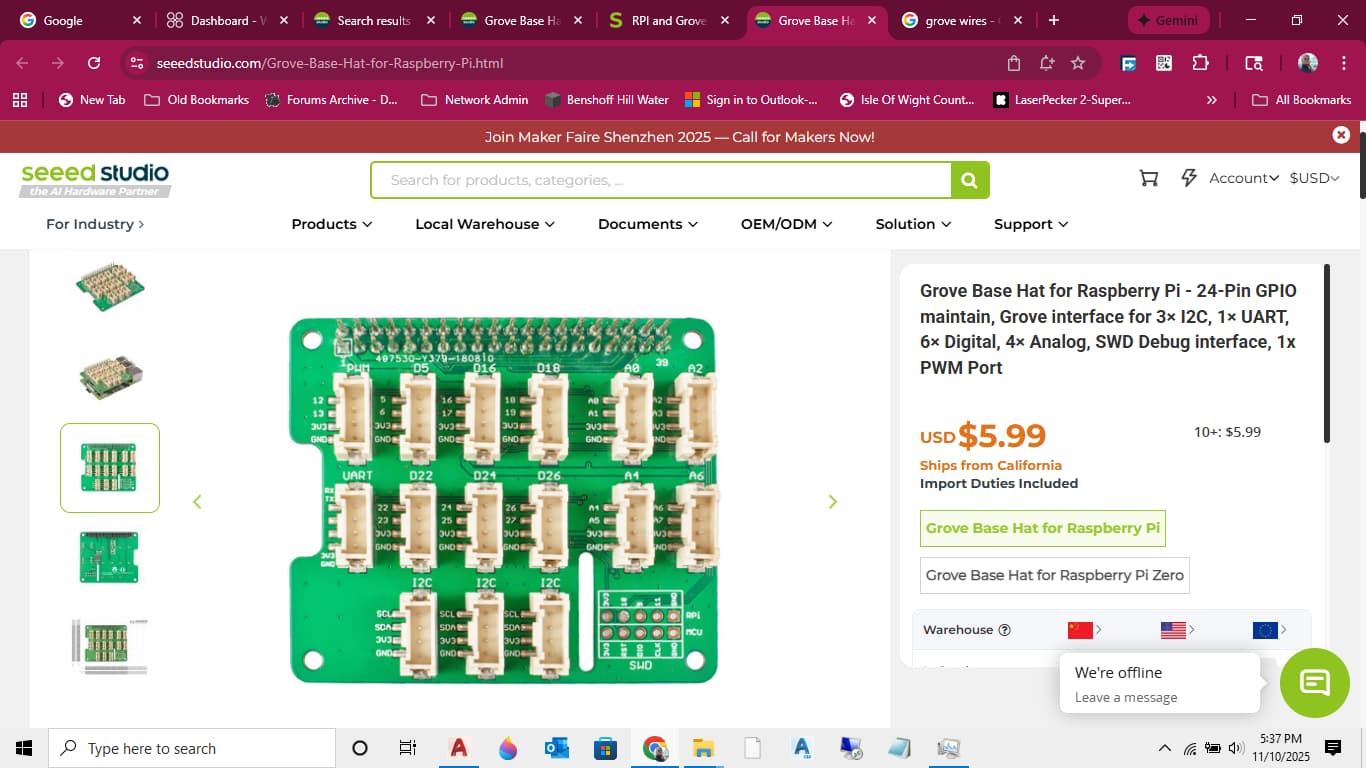Expand the Account dropdown
The height and width of the screenshot is (768, 1366).
[x=1243, y=178]
